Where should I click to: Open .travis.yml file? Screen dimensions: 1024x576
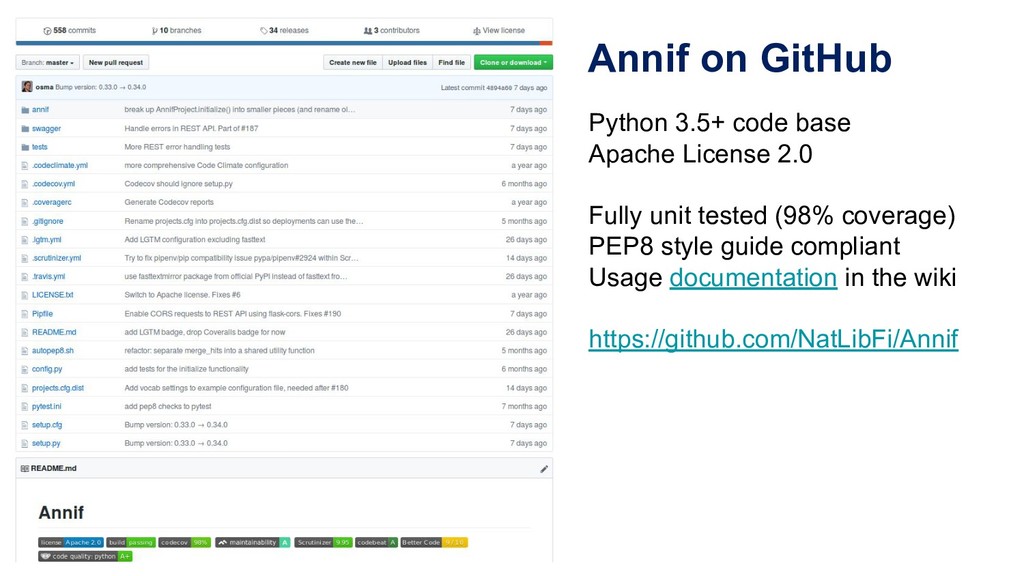point(48,276)
